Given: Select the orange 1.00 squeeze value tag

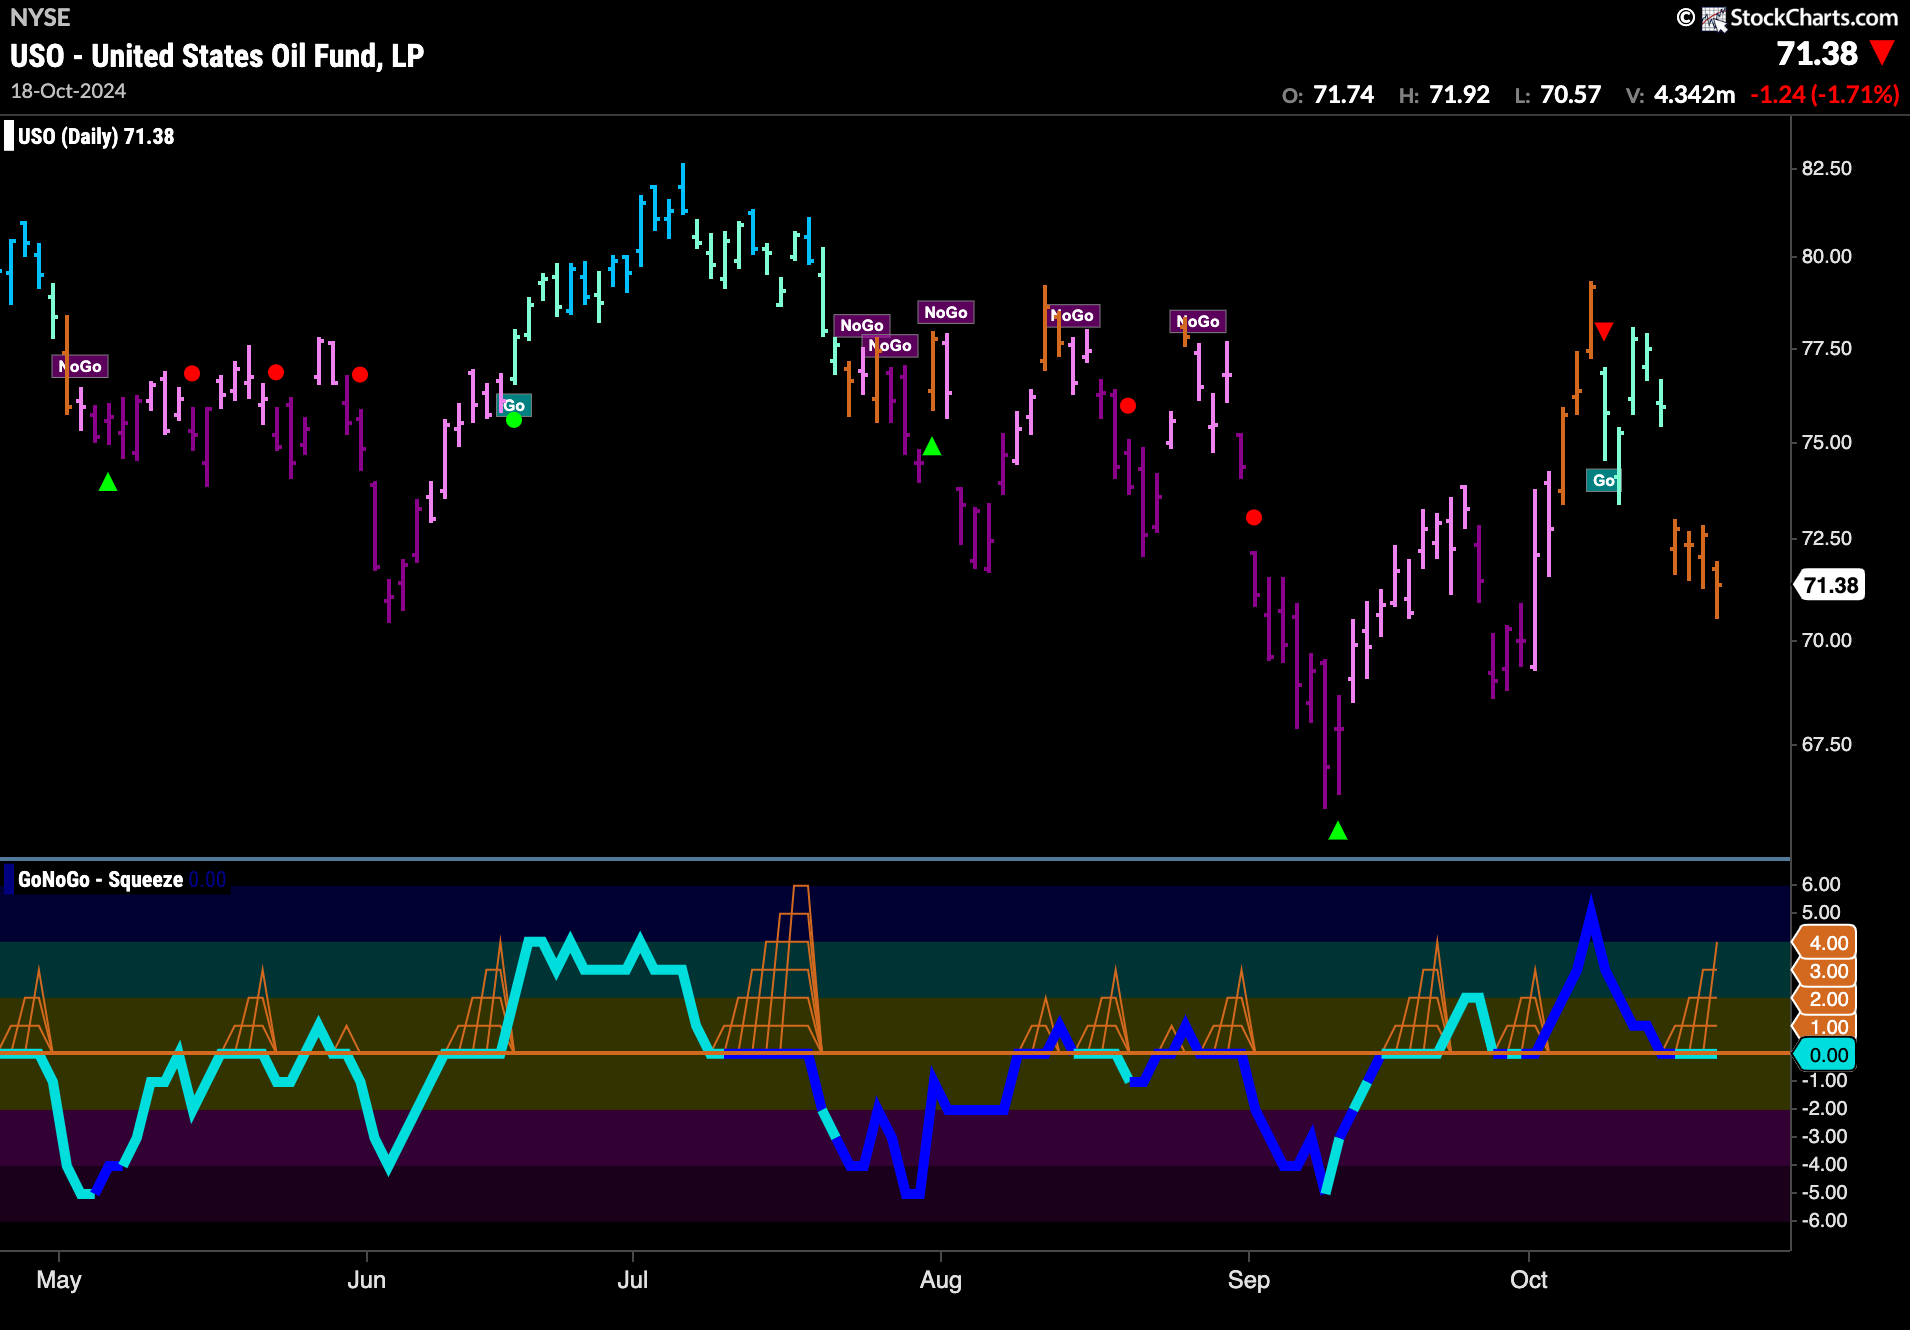Looking at the screenshot, I should click(1826, 1026).
